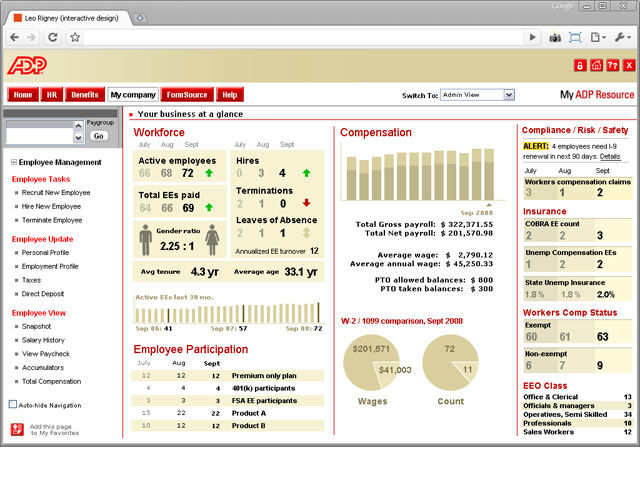Click the red lock icon in header
Screen dimensions: 640x480
click(580, 65)
